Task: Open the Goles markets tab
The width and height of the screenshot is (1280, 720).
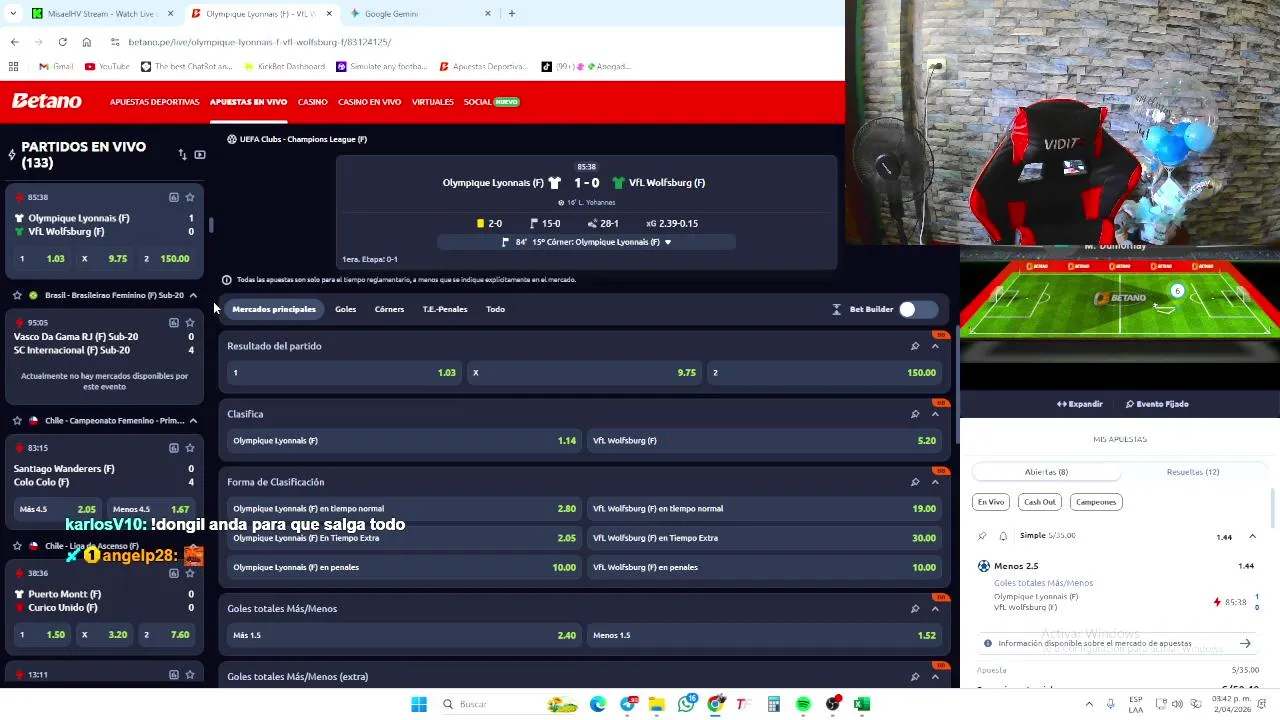Action: [345, 309]
